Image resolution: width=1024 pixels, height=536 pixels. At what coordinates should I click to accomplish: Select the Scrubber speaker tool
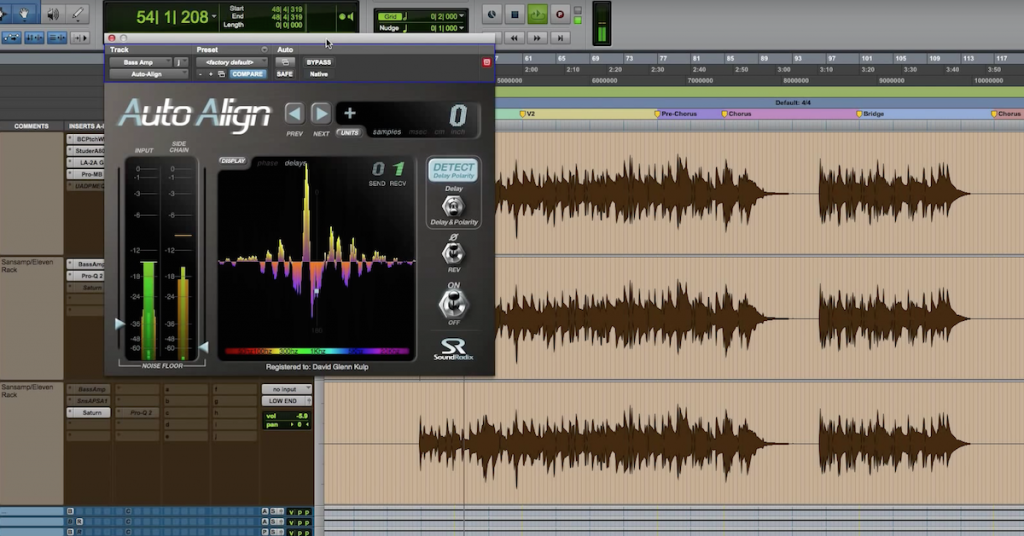54,13
